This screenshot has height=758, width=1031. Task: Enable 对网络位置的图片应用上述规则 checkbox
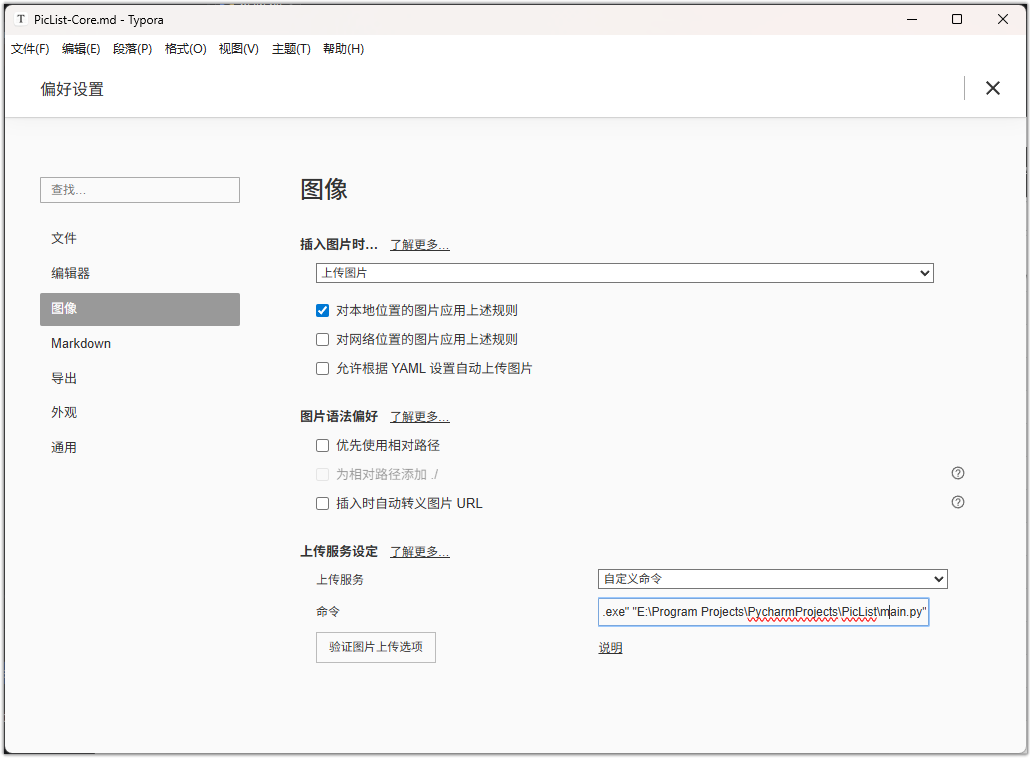[x=322, y=339]
